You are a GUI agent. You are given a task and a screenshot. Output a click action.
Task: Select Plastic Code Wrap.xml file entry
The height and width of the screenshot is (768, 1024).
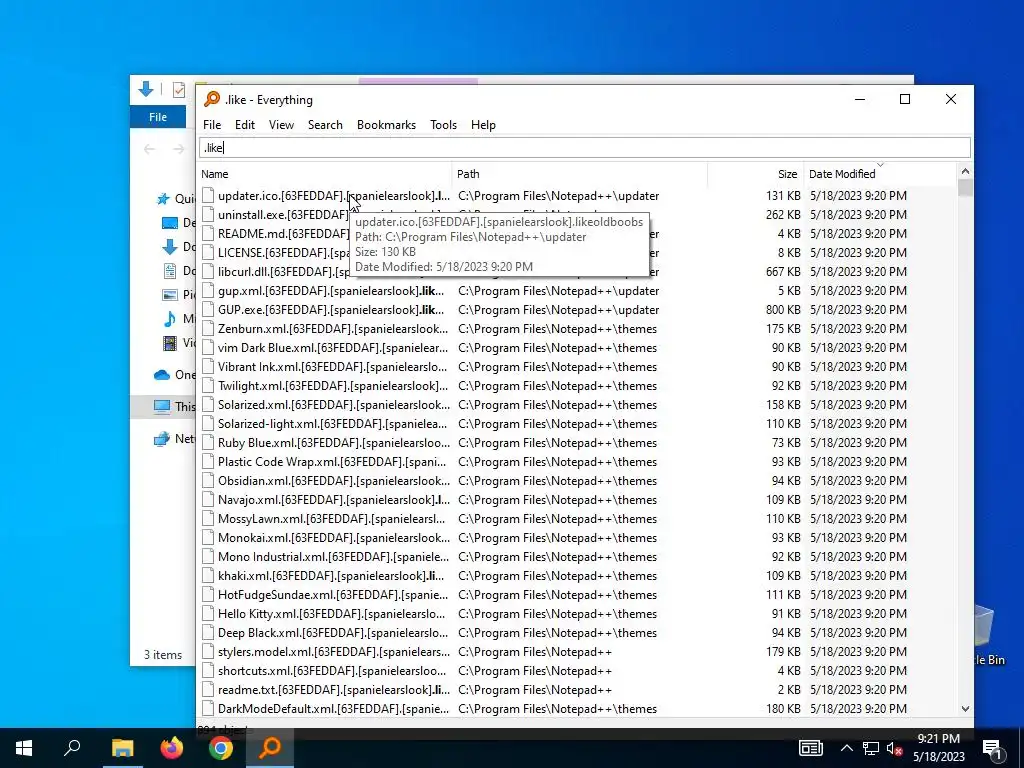pyautogui.click(x=332, y=462)
